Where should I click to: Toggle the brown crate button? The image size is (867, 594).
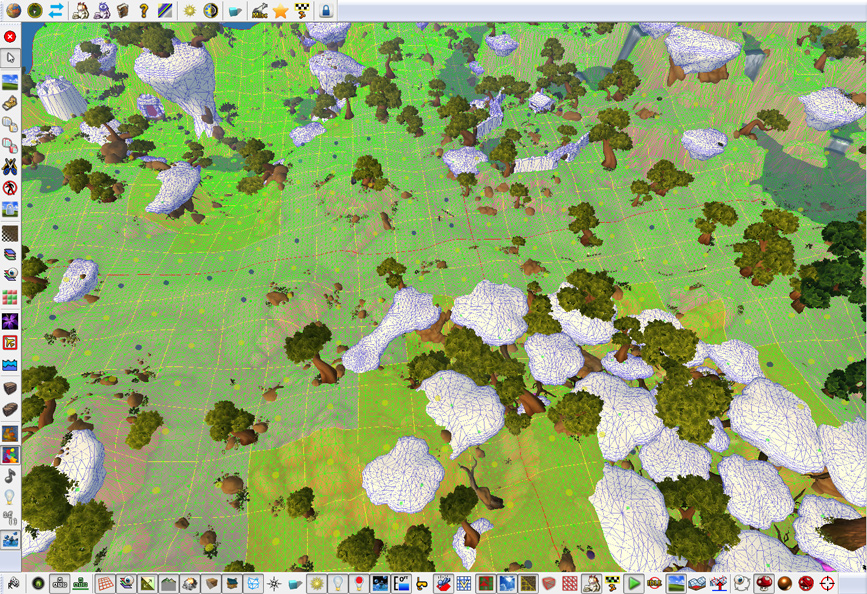(x=211, y=583)
